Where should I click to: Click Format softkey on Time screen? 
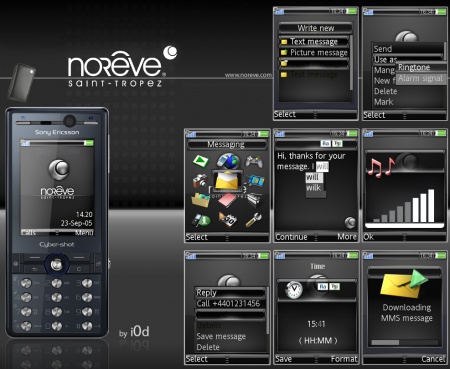point(344,359)
